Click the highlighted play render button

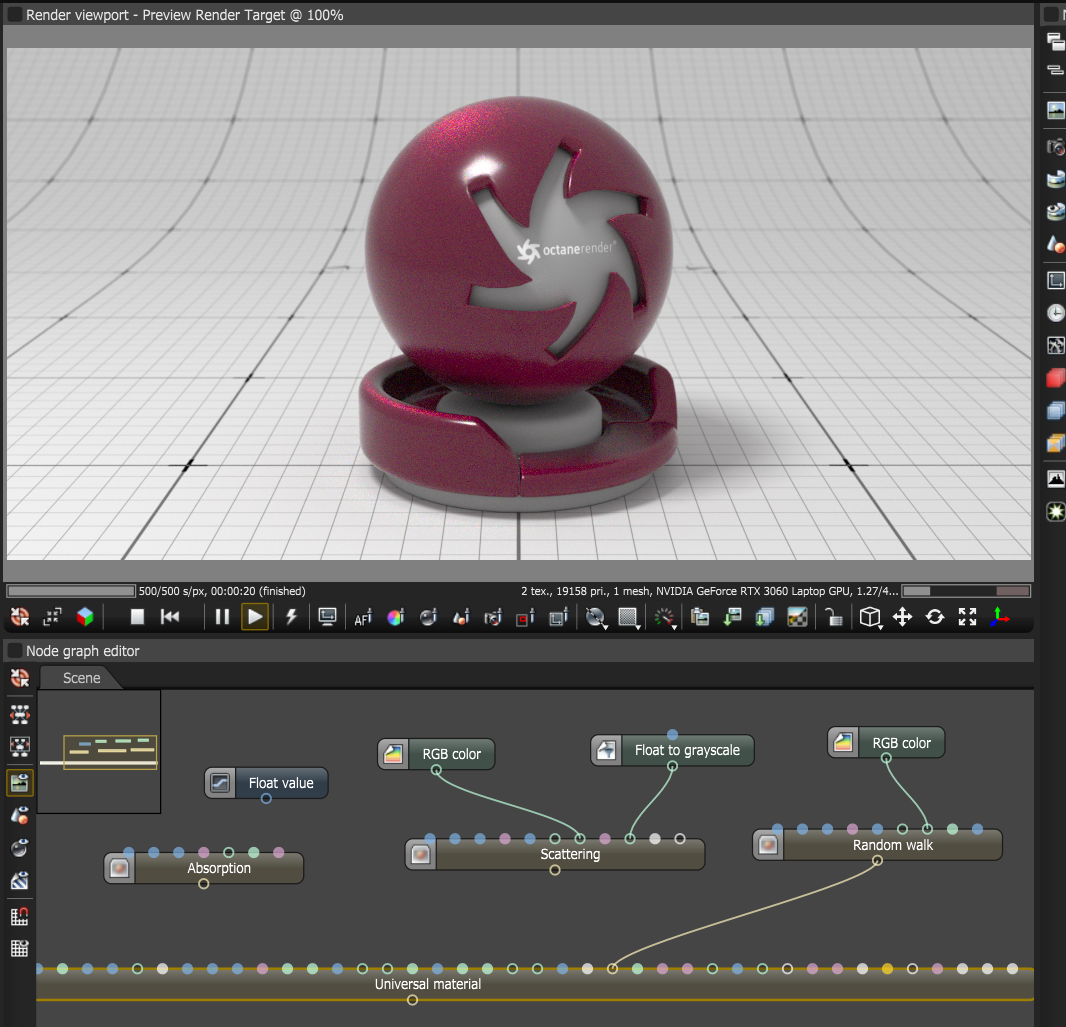255,617
